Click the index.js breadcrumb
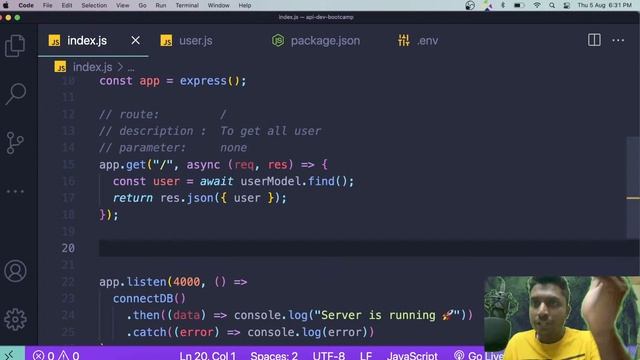Screen dimensions: 640x360 pos(92,67)
